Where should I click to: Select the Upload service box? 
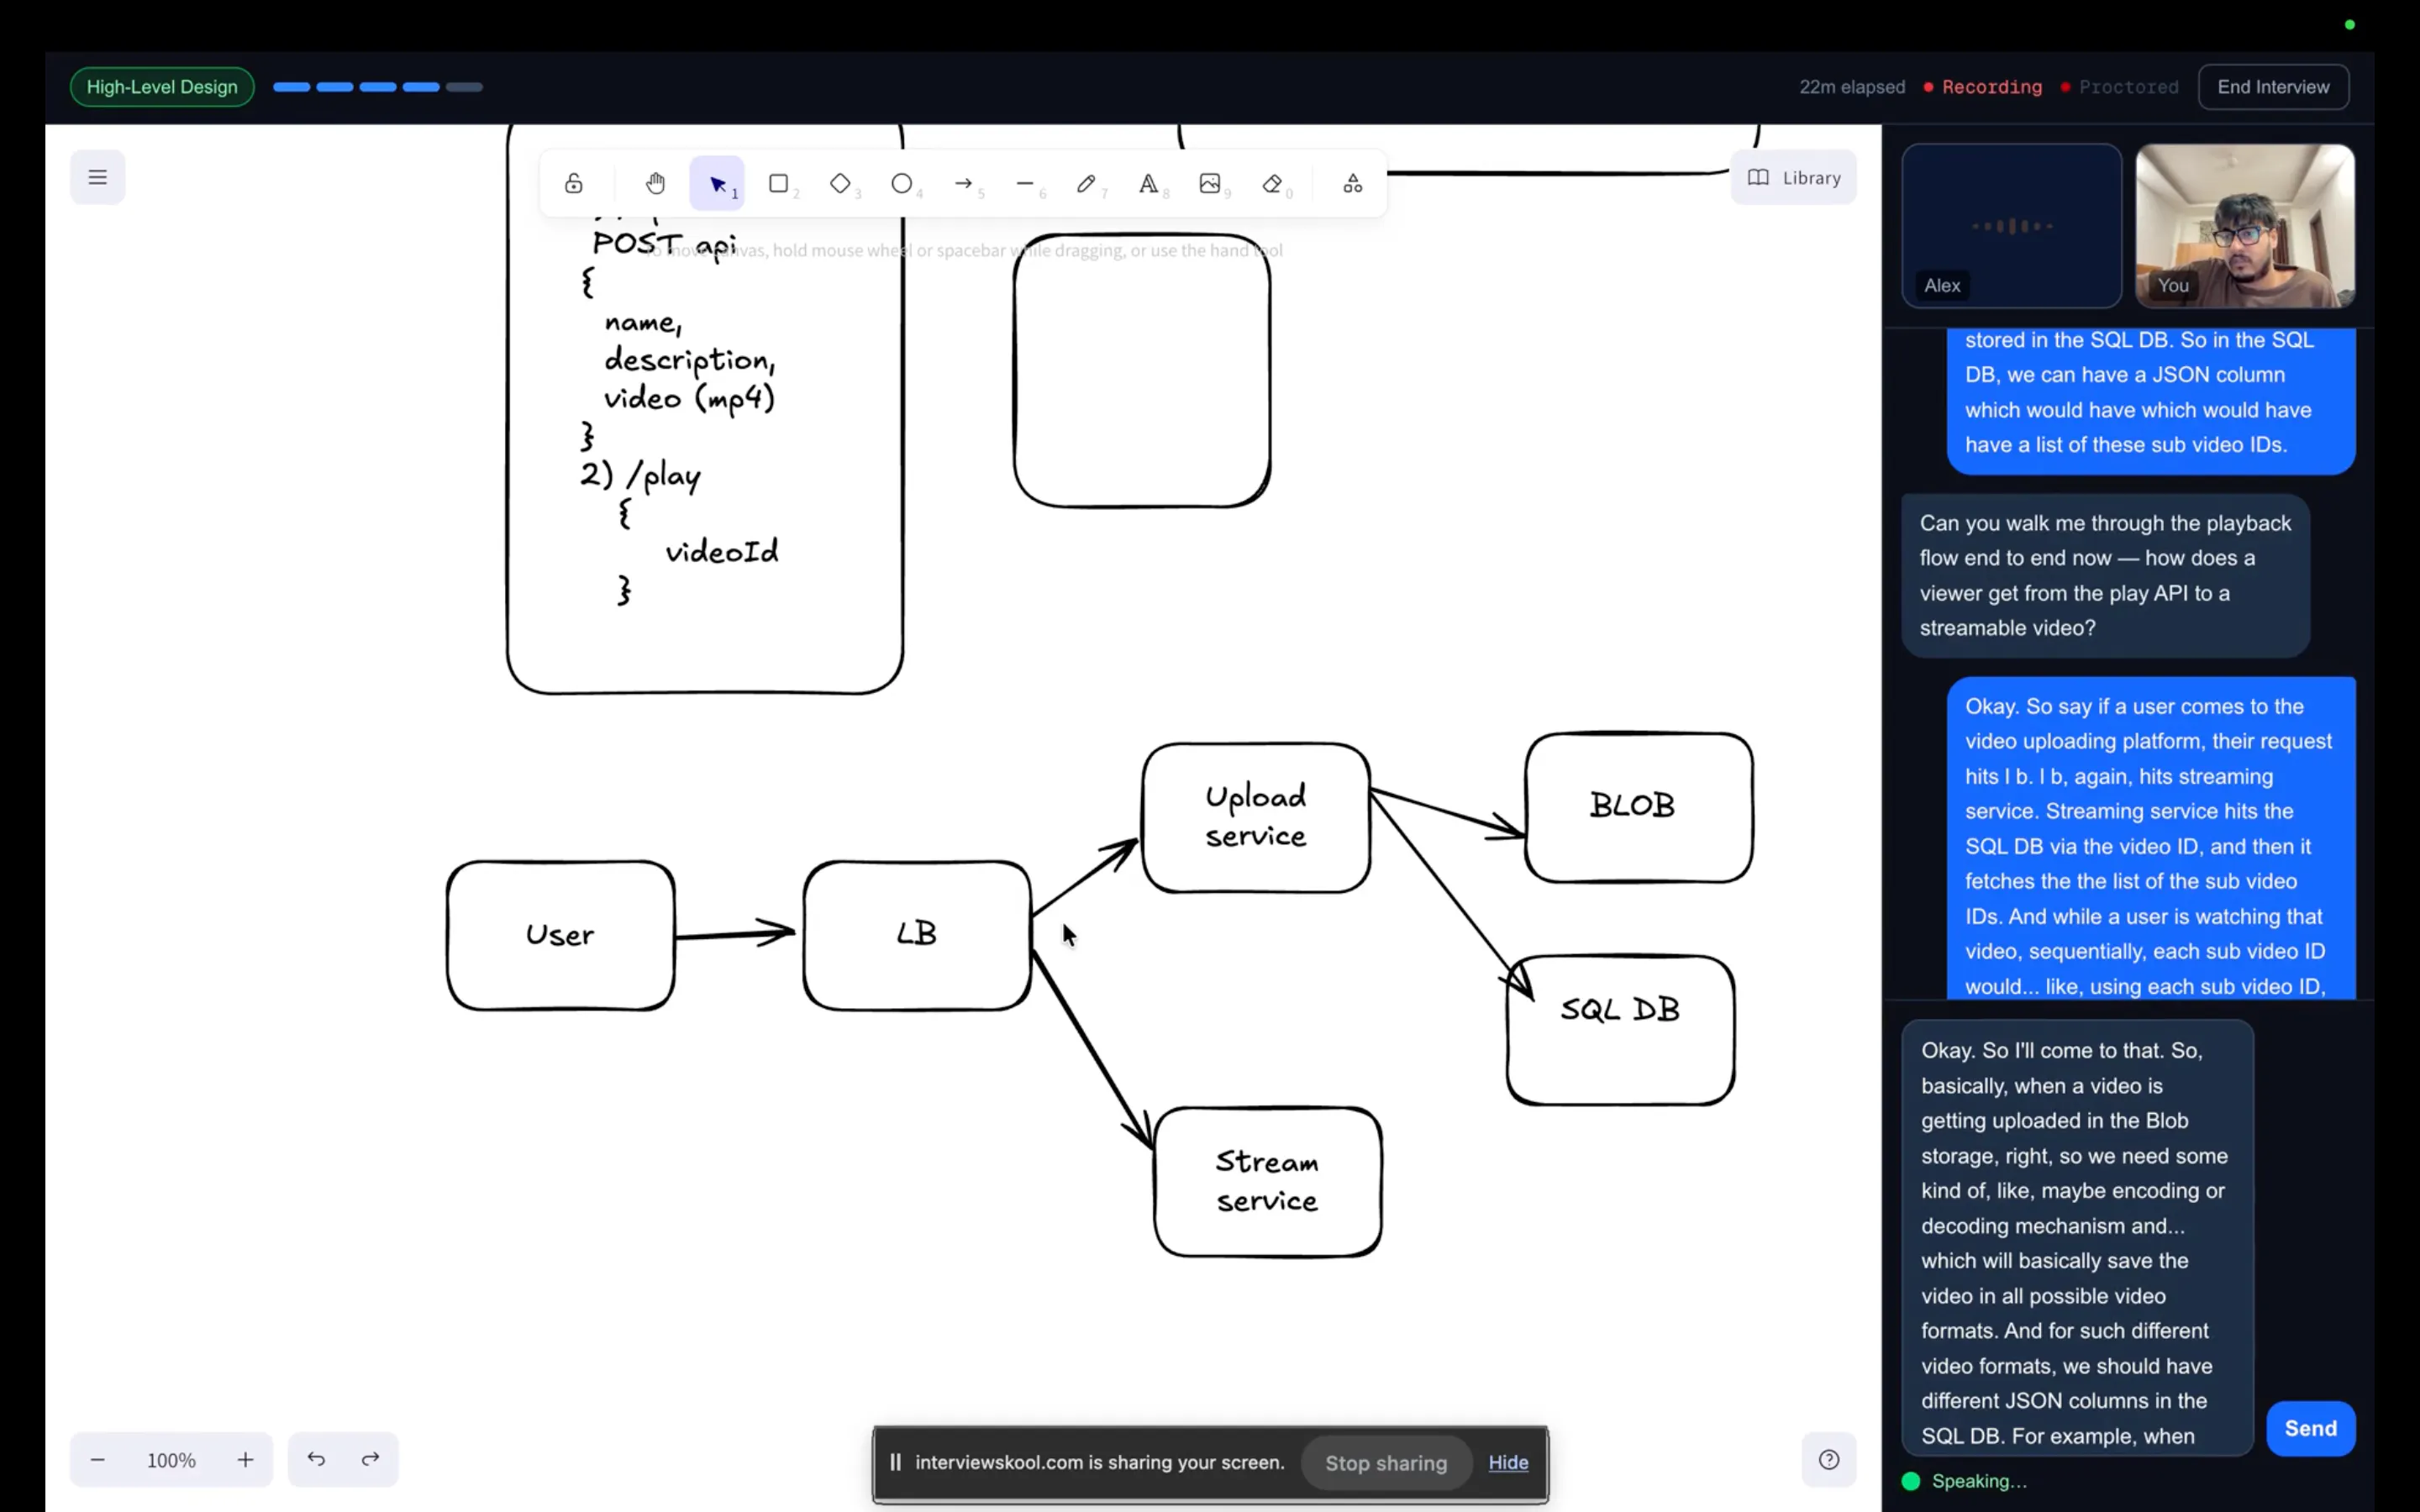(x=1256, y=817)
